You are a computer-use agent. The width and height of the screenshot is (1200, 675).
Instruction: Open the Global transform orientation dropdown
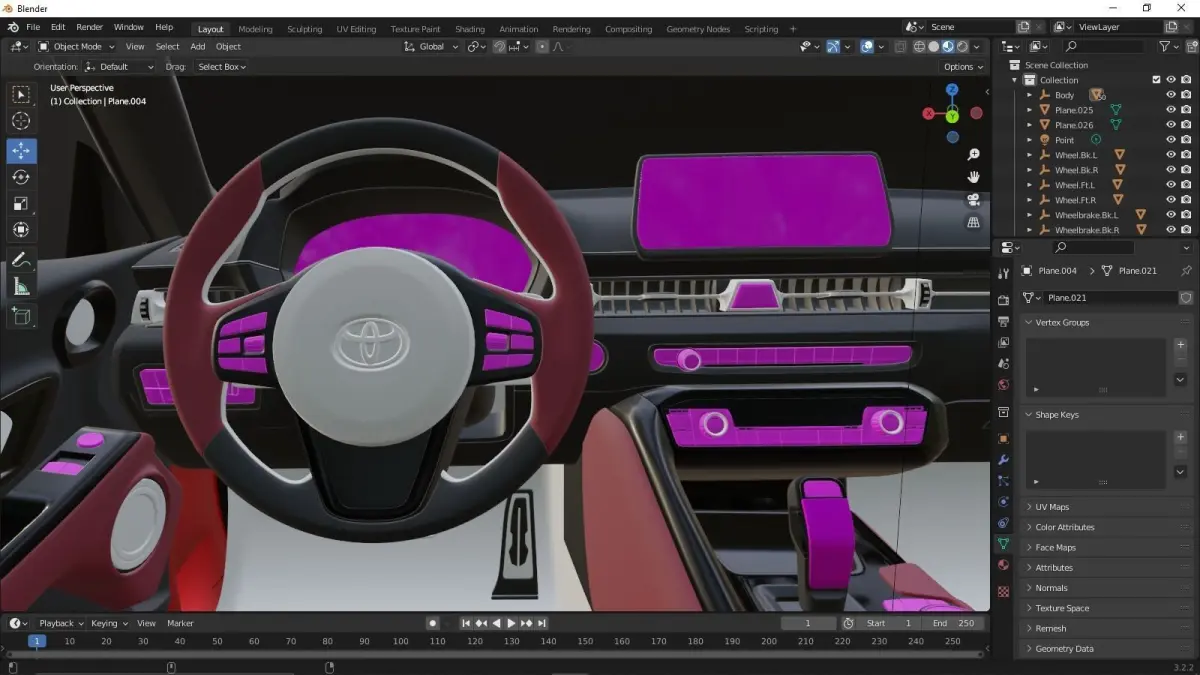click(x=431, y=47)
